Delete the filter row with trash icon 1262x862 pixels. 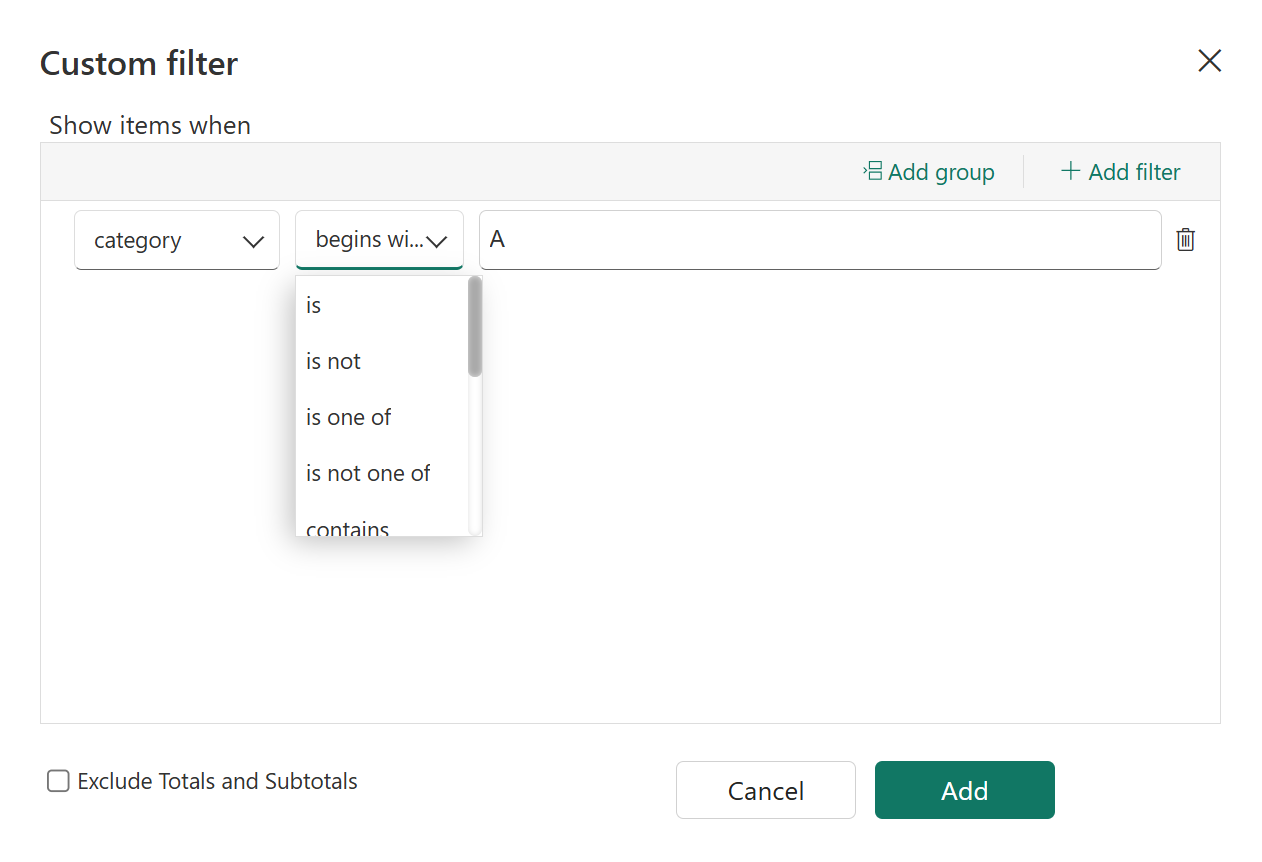[1185, 240]
